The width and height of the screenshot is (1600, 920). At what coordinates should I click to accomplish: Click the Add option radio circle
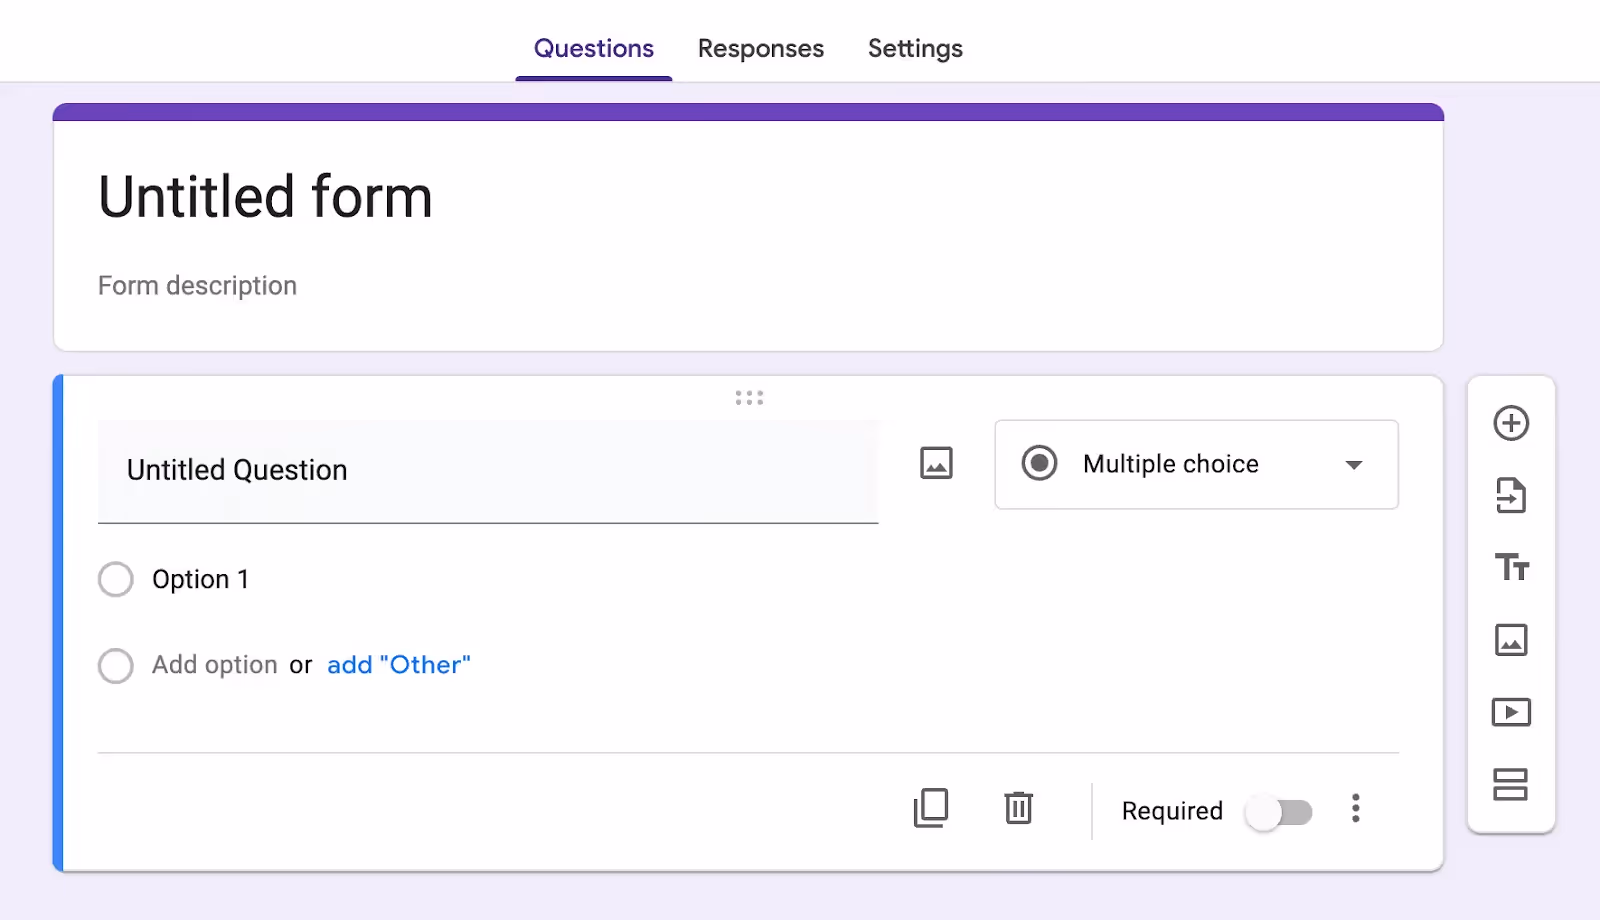point(116,665)
